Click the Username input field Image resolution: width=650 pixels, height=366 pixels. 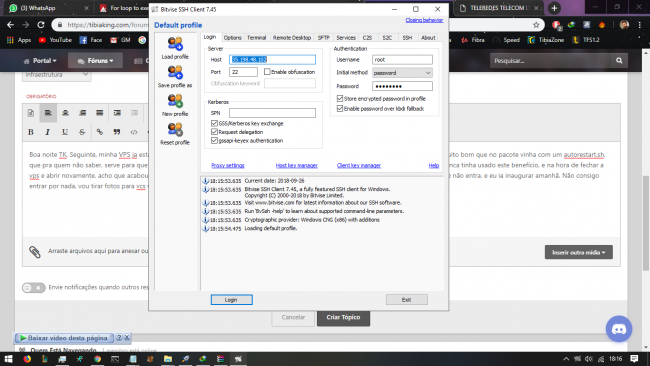point(402,60)
